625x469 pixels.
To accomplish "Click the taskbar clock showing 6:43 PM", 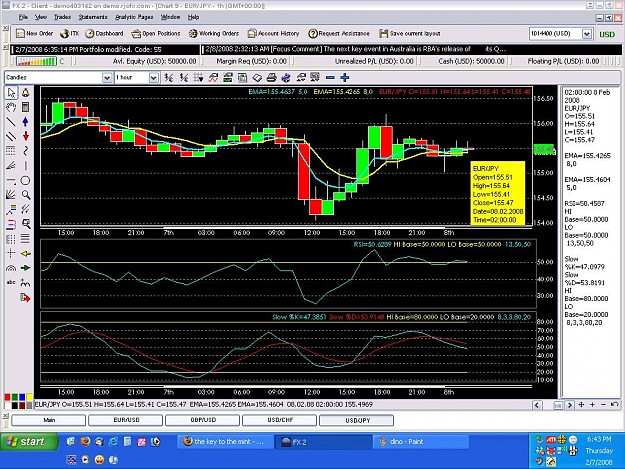I will (x=599, y=439).
